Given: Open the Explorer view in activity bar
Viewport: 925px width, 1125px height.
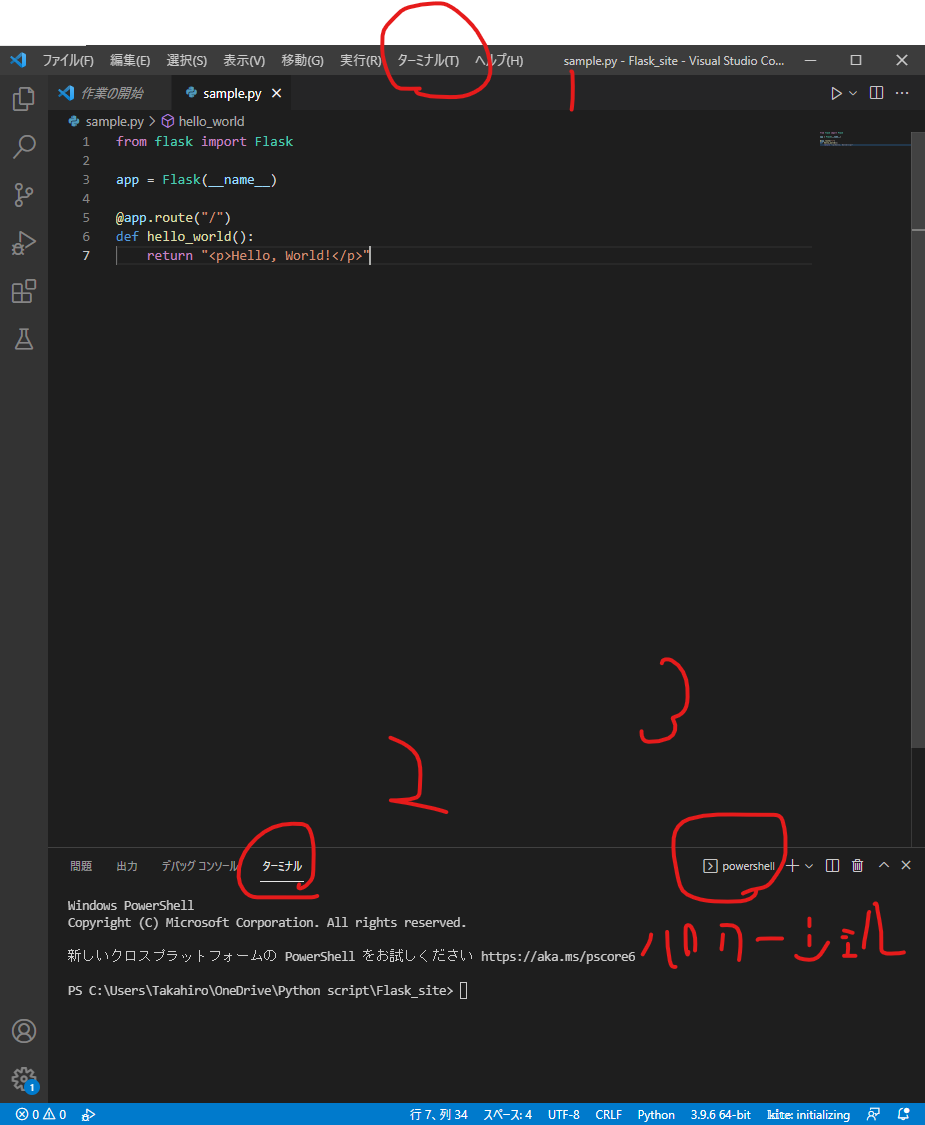Looking at the screenshot, I should click(x=23, y=100).
